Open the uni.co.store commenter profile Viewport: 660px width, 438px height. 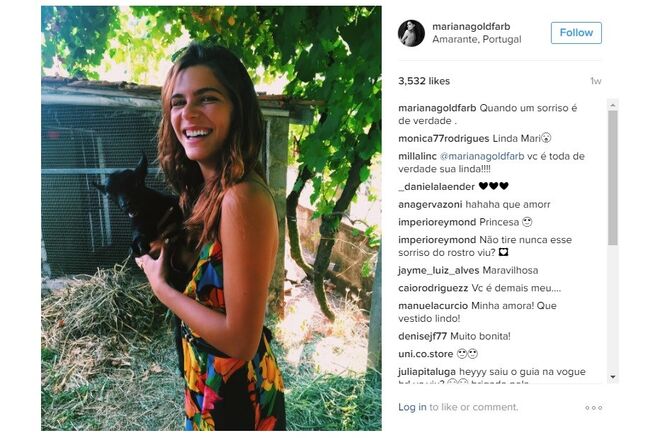[425, 353]
